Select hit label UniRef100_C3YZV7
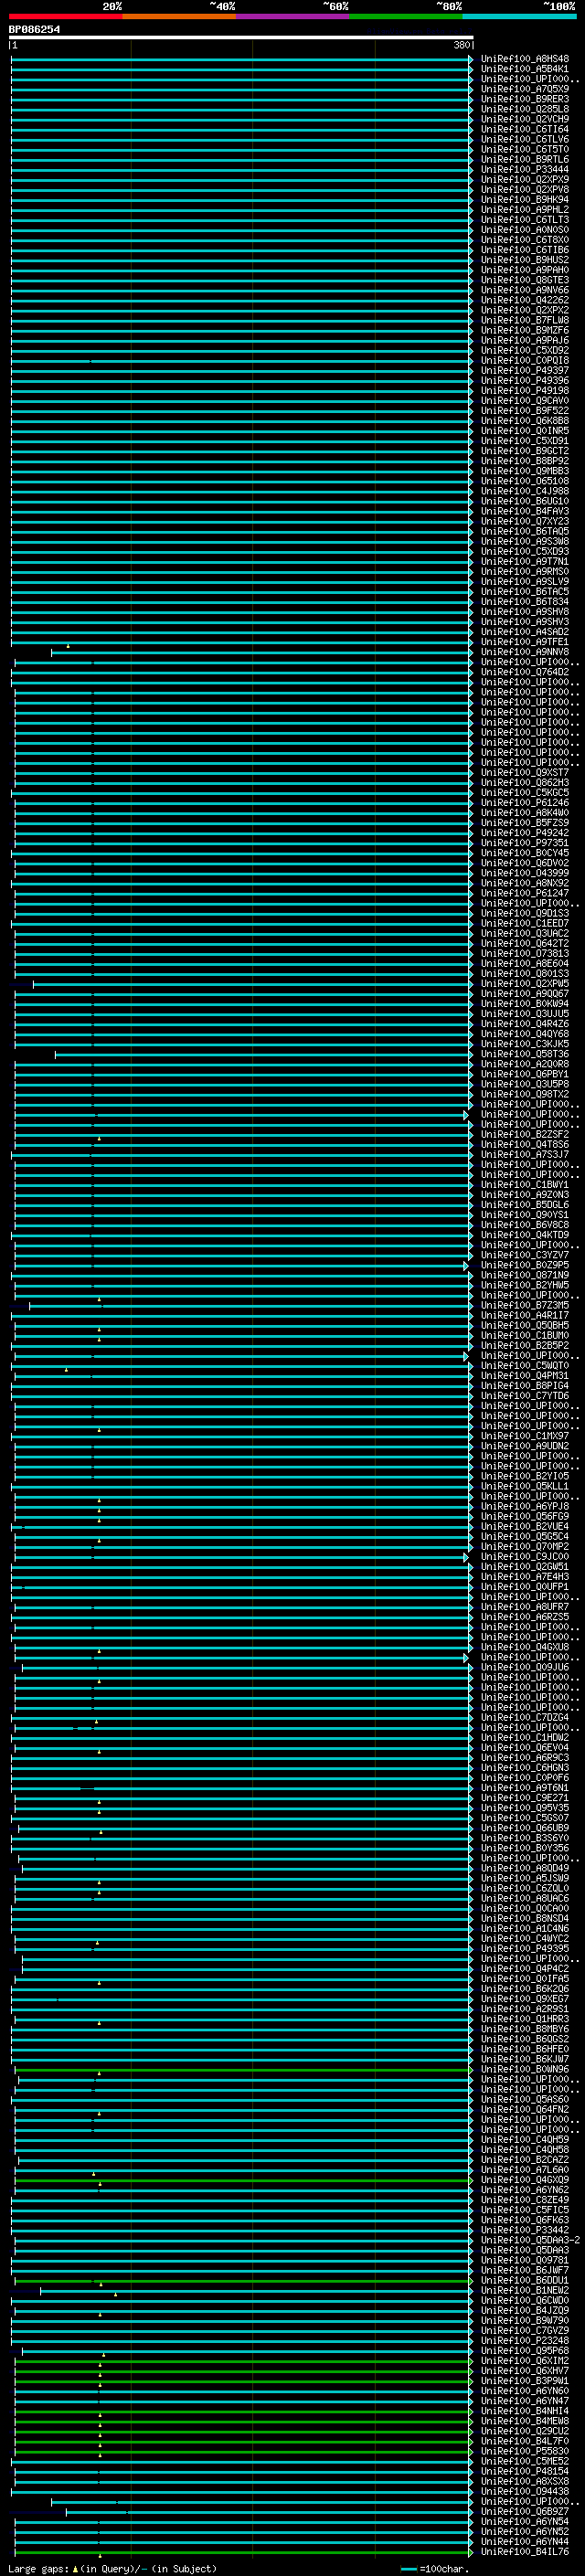This screenshot has height=2576, width=585. click(x=525, y=1255)
